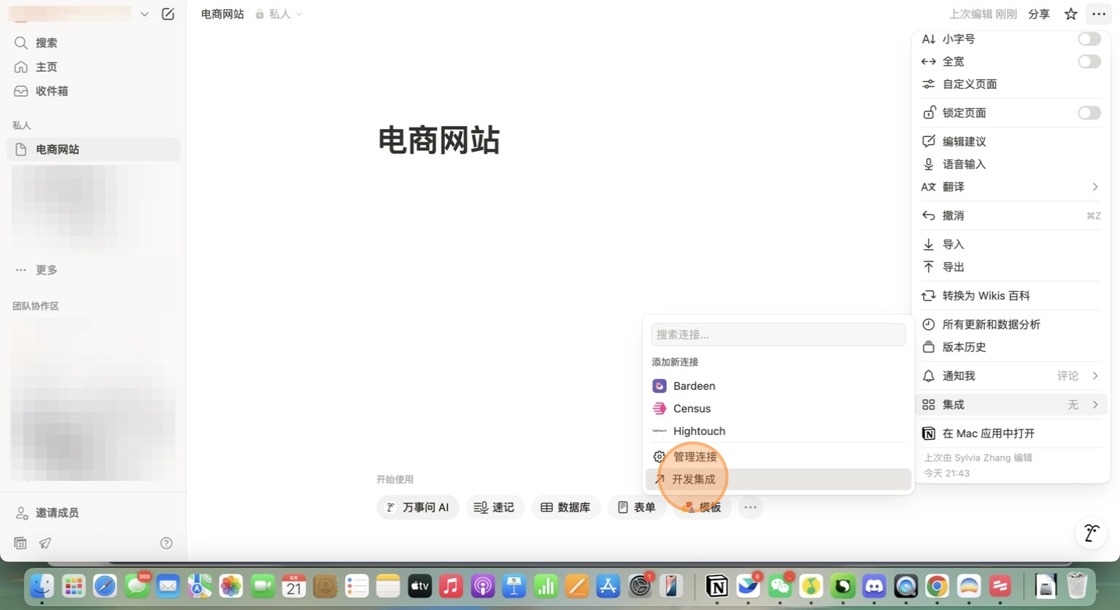
Task: Click the paper plane icon in sidebar bottom
Action: pos(45,544)
